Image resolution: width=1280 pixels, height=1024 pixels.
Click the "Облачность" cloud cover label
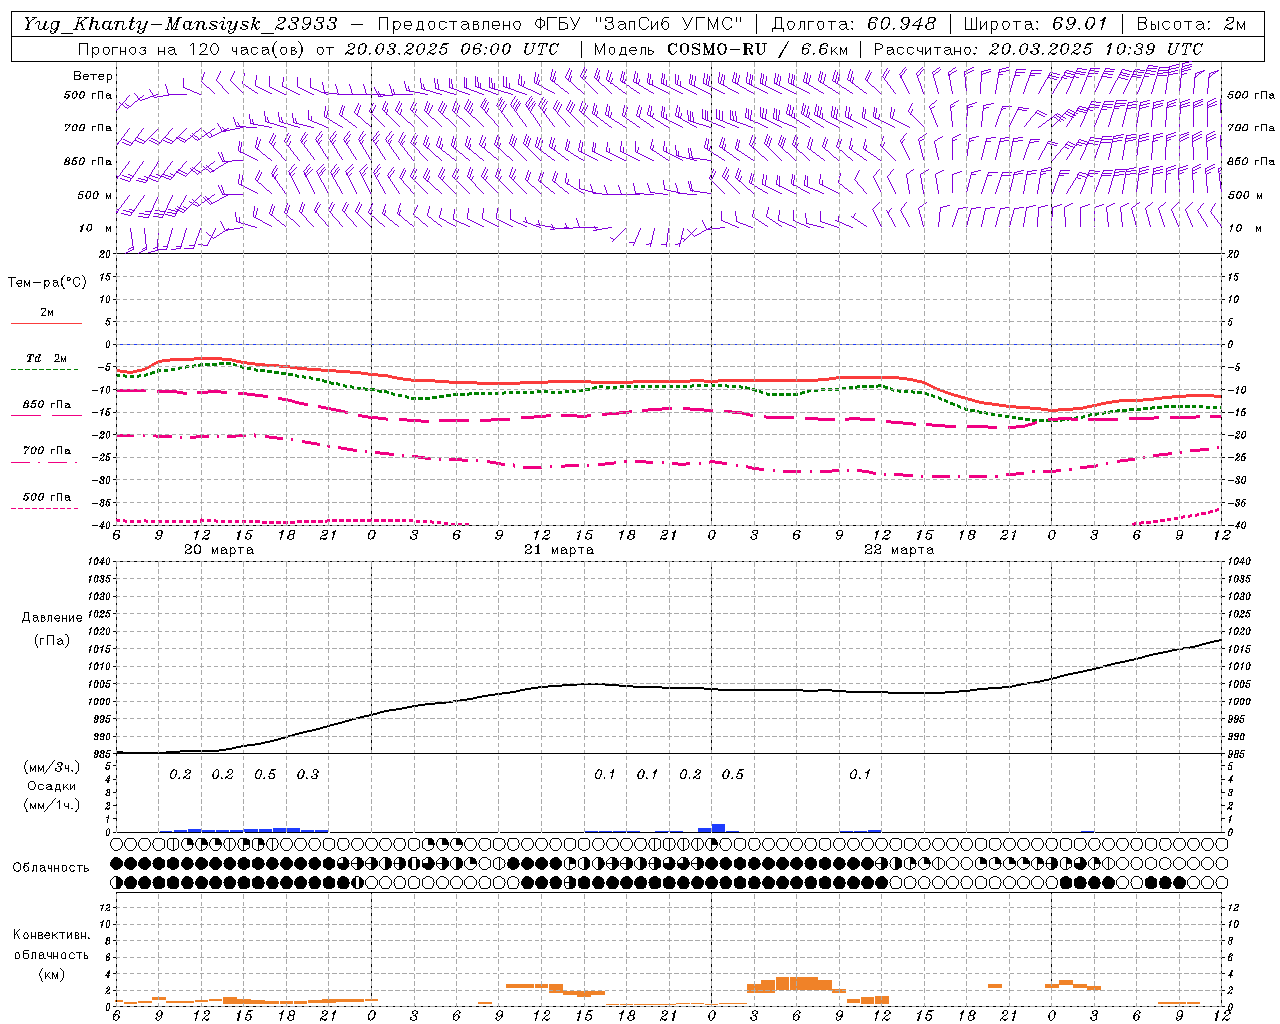[51, 867]
